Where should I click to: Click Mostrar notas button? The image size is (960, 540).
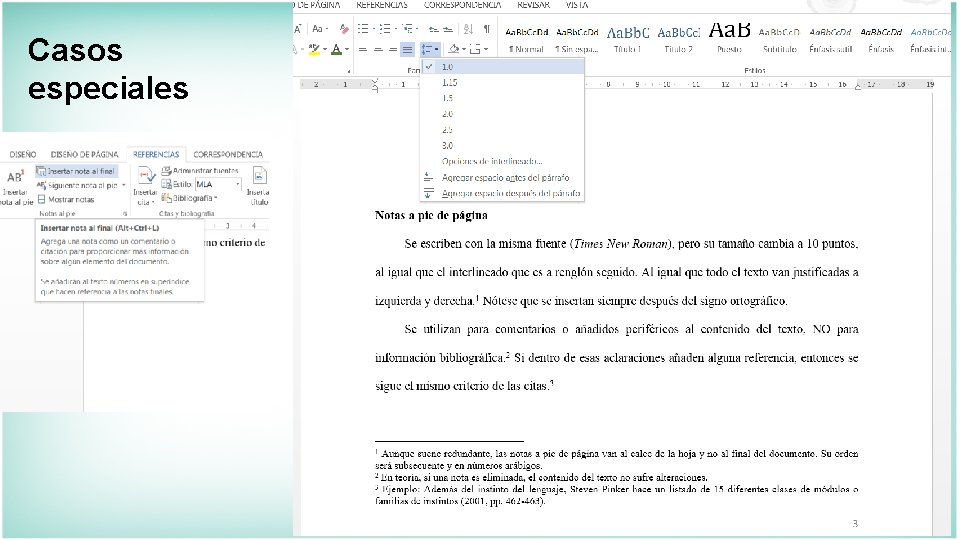(66, 200)
